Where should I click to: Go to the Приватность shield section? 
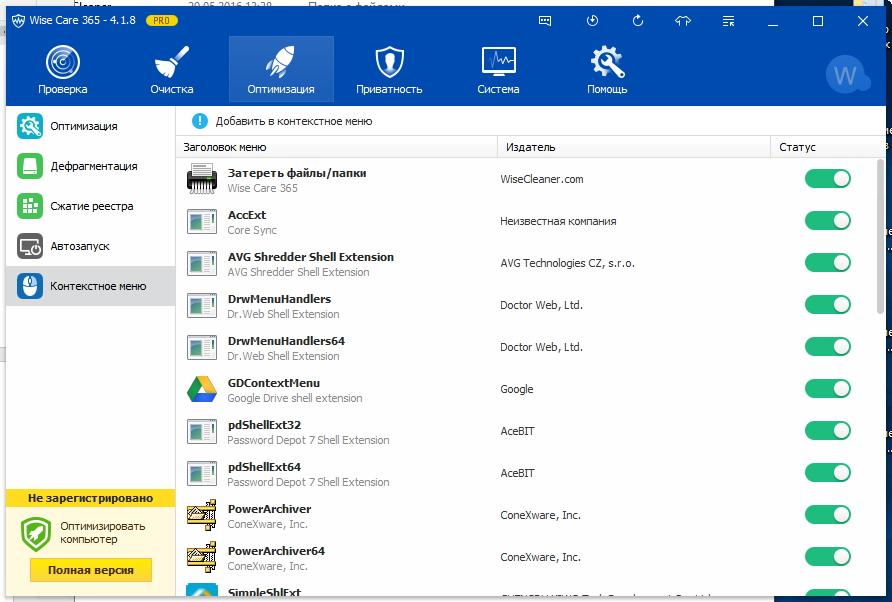389,70
